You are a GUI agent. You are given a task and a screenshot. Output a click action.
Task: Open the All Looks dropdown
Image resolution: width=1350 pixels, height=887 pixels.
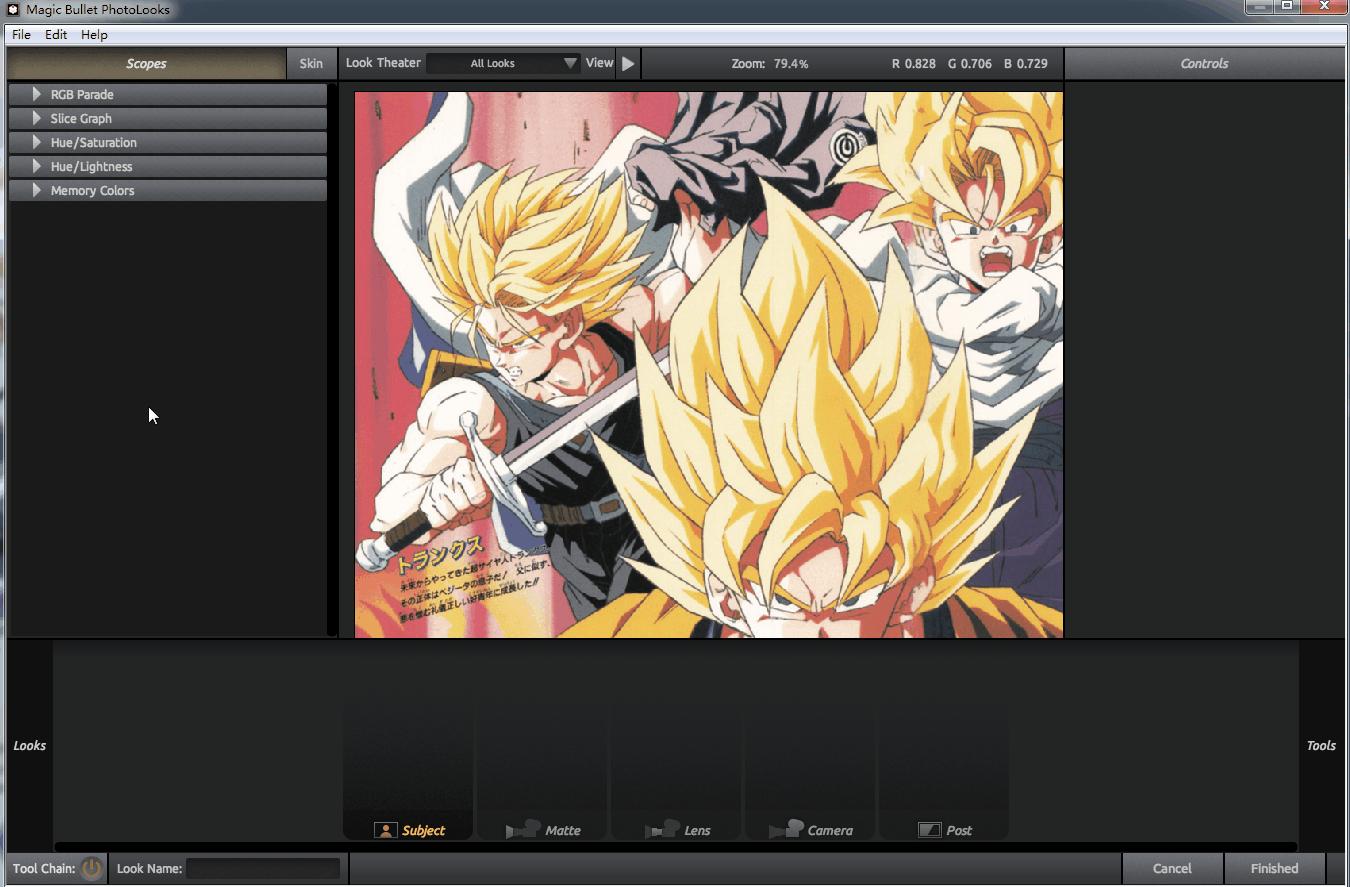coord(503,63)
